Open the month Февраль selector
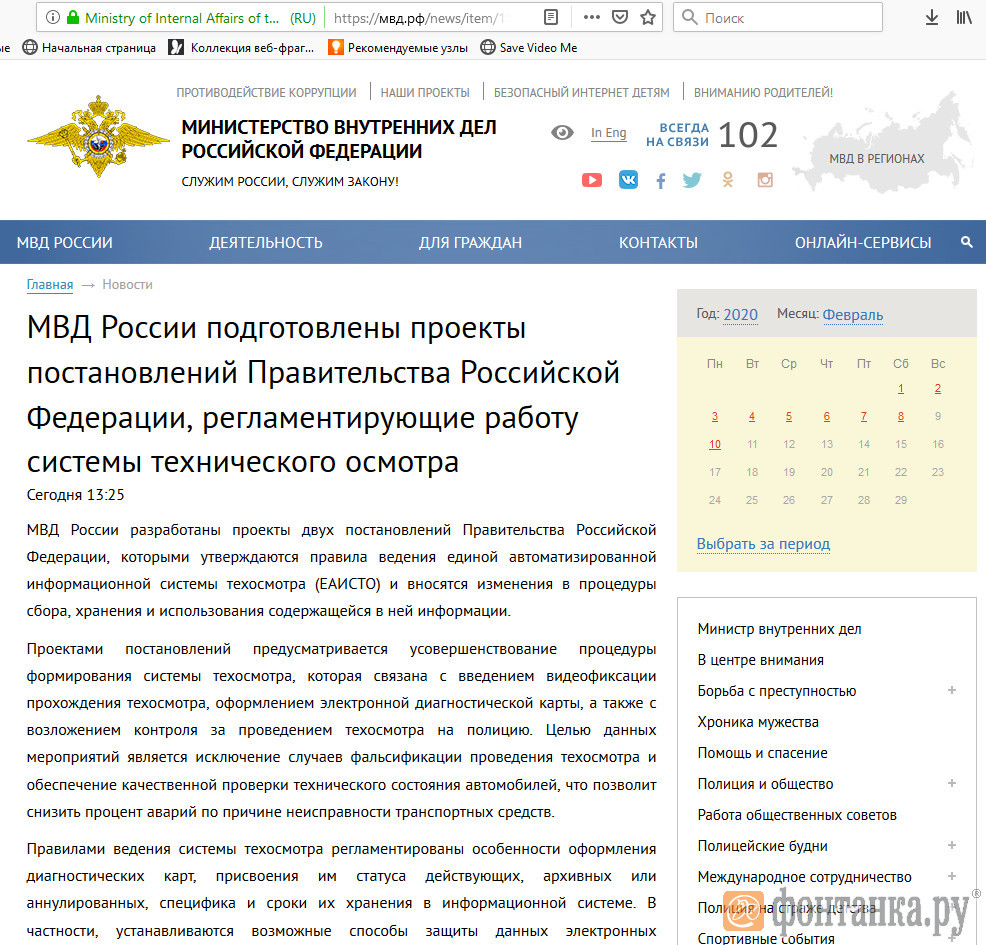 [852, 314]
